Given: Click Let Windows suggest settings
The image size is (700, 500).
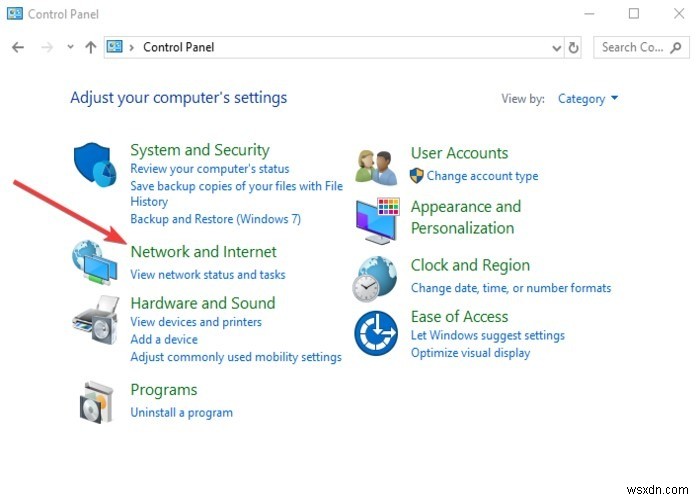Looking at the screenshot, I should pos(488,335).
